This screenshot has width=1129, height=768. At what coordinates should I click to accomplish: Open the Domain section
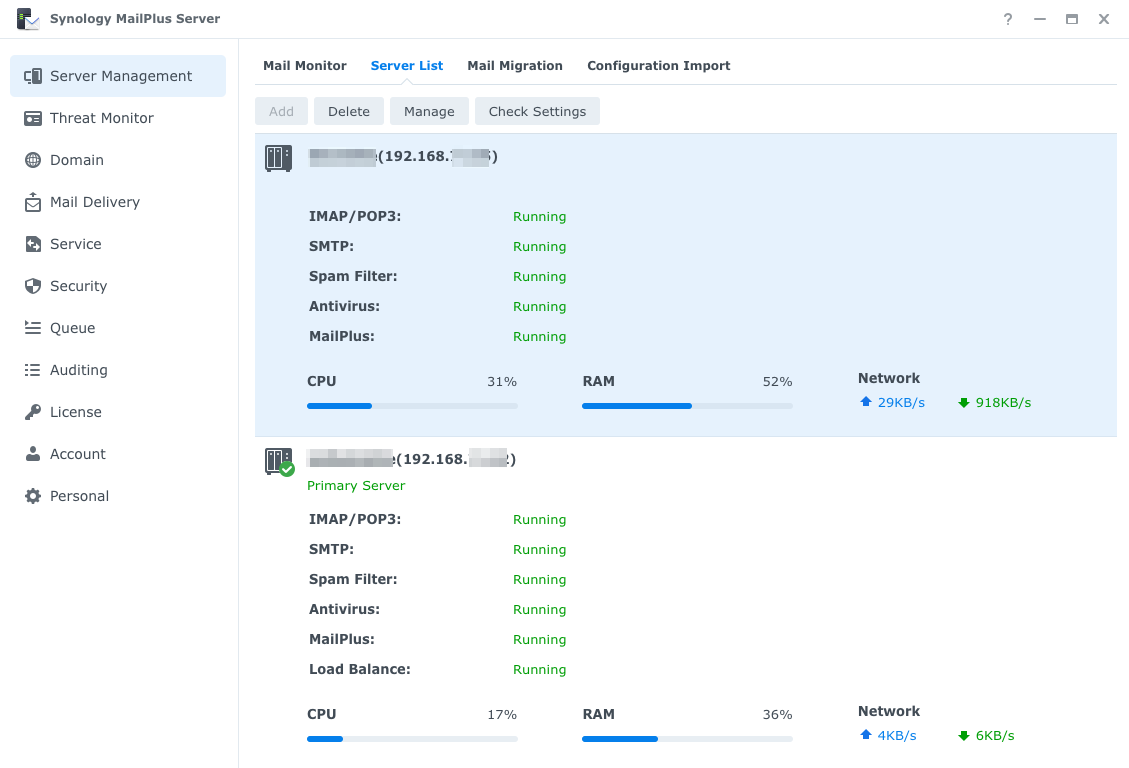coord(76,160)
